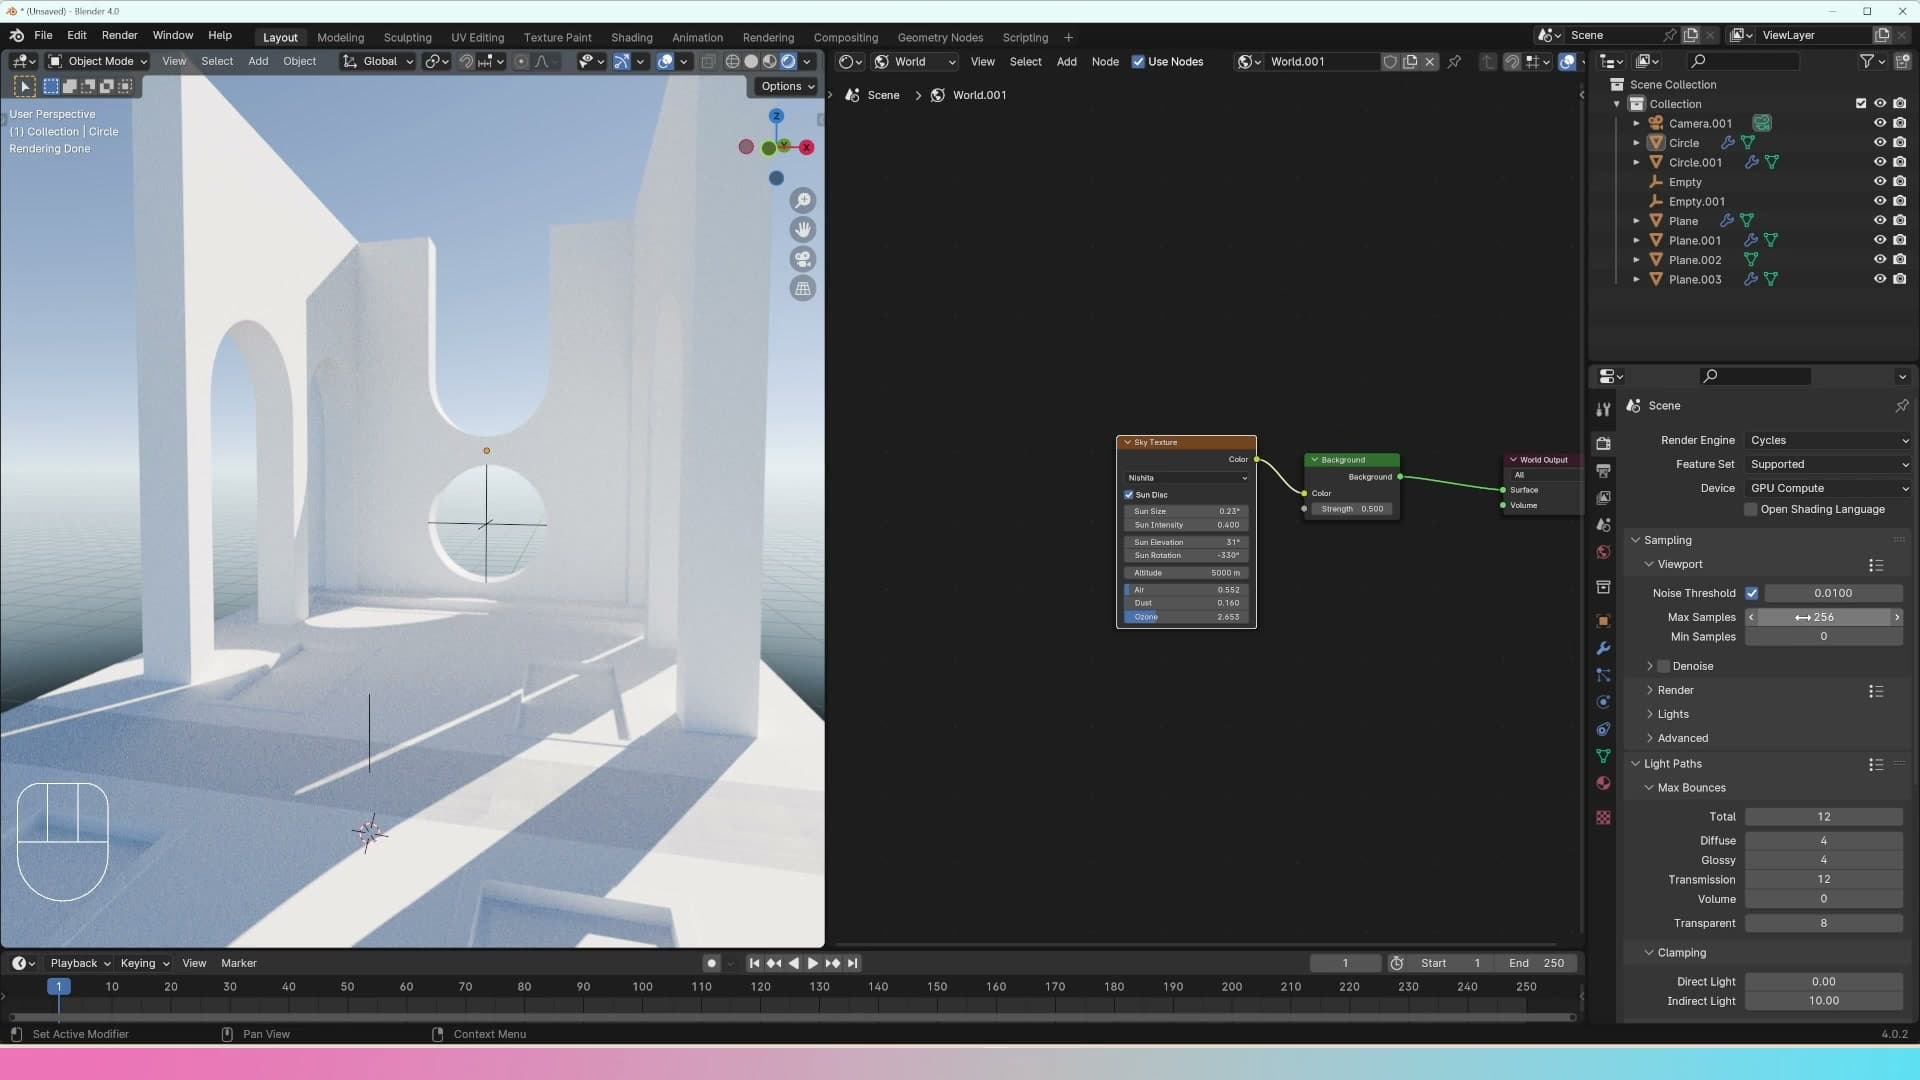Open the Particles properties tab
The width and height of the screenshot is (1920, 1080).
[x=1603, y=675]
